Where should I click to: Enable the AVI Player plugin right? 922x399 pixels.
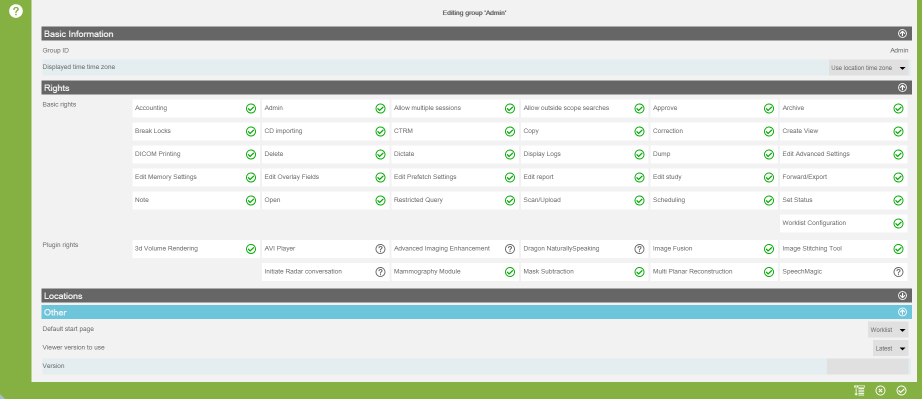(x=380, y=249)
